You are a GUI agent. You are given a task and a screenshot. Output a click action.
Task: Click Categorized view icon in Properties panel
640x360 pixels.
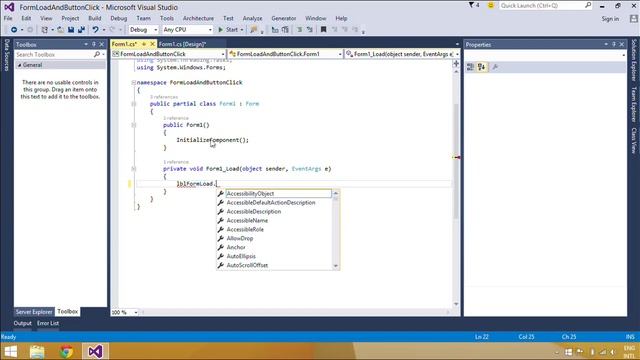click(470, 67)
